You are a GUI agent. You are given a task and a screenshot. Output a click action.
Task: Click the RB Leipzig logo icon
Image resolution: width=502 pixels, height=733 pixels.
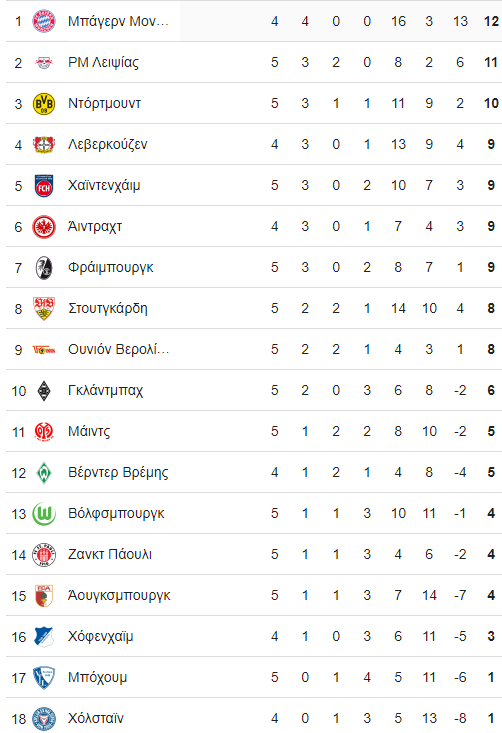[44, 63]
